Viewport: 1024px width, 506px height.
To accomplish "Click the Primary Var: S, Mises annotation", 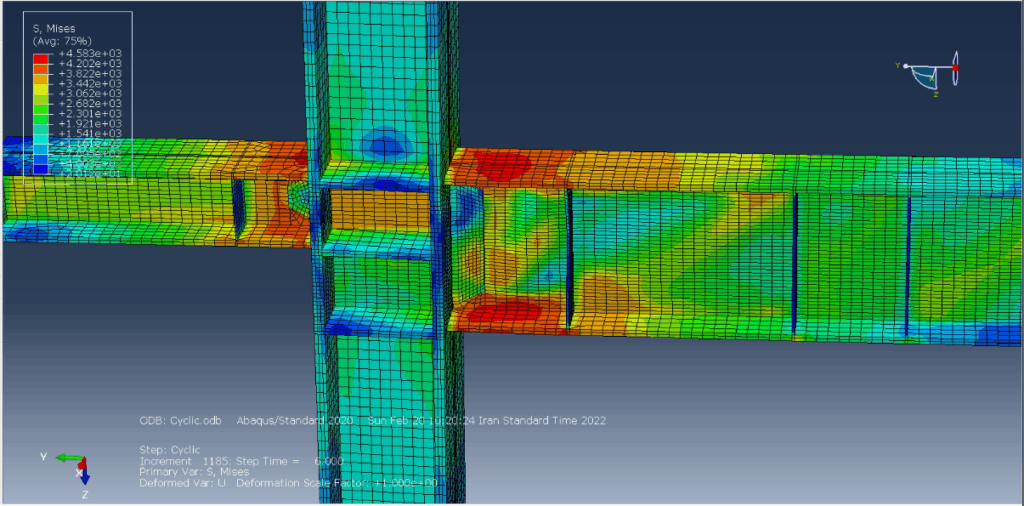I will (x=196, y=472).
